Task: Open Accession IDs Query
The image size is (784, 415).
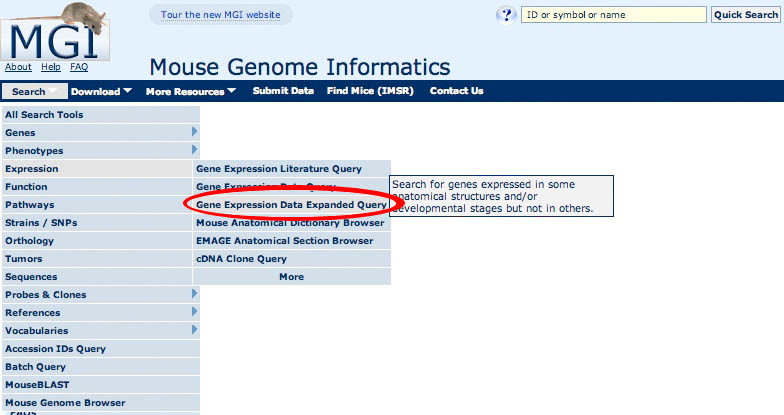Action: click(101, 348)
